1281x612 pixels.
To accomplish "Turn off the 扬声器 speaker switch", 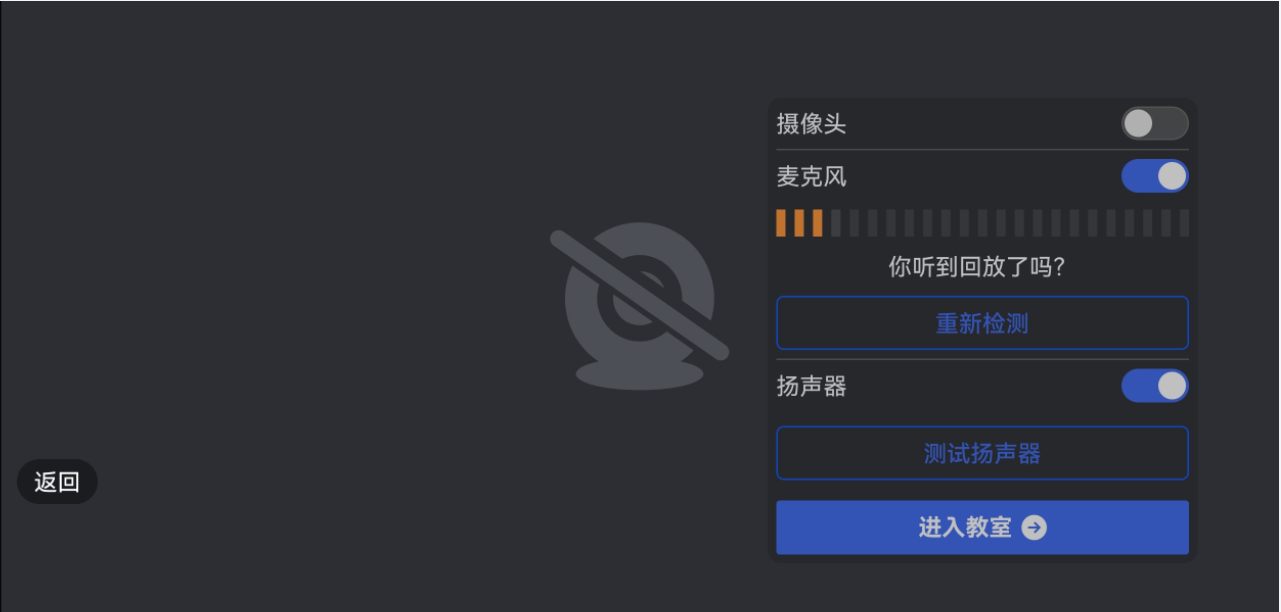I will (1154, 385).
